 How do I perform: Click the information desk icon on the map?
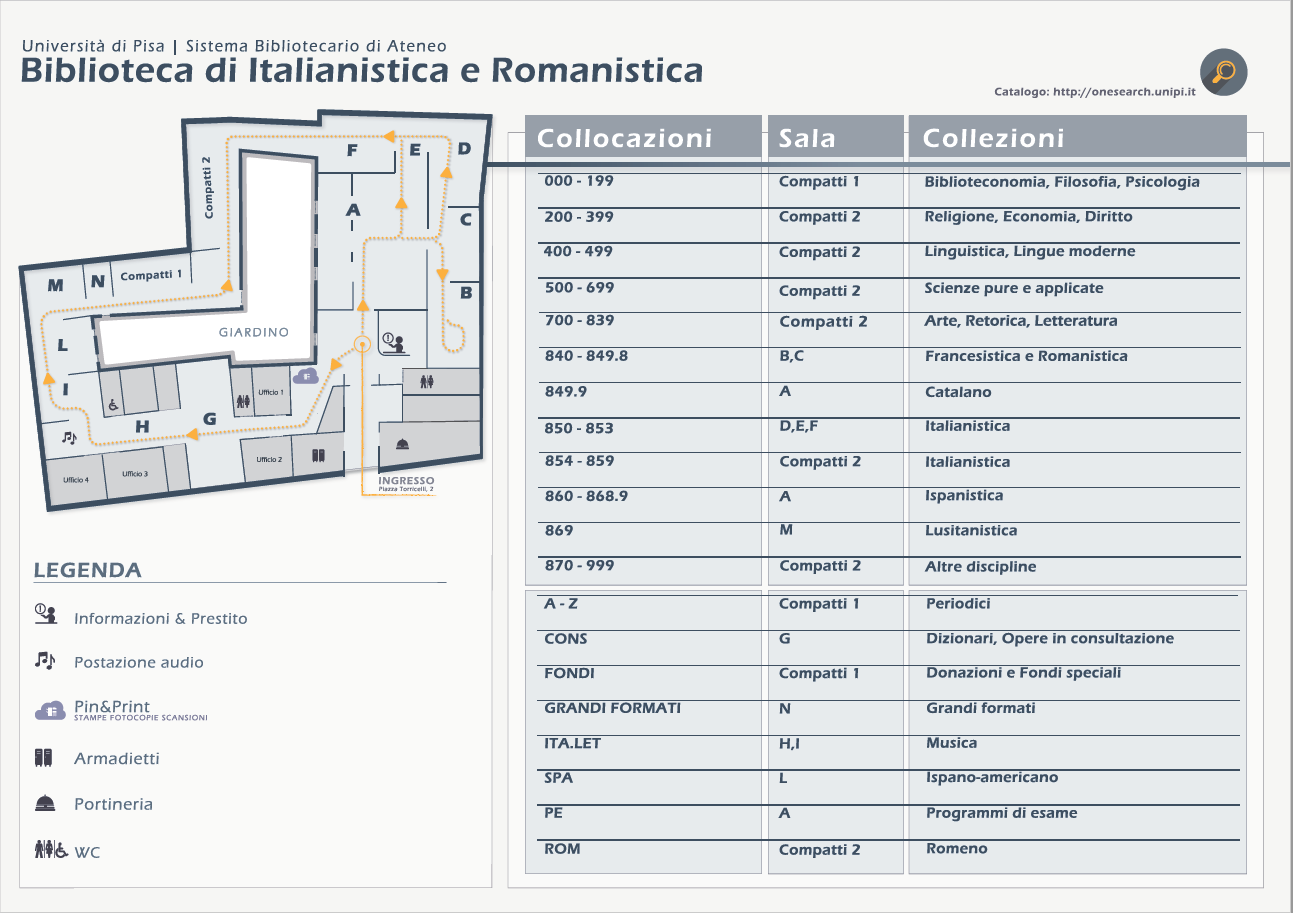[393, 343]
